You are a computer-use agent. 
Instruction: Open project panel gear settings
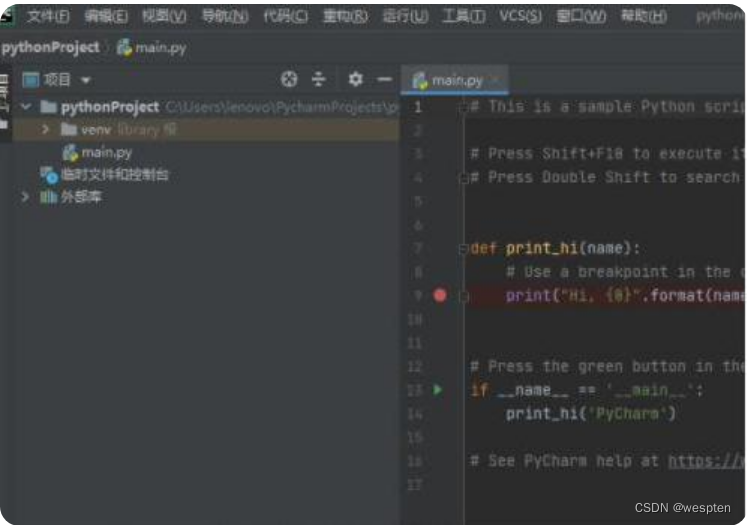tap(355, 79)
